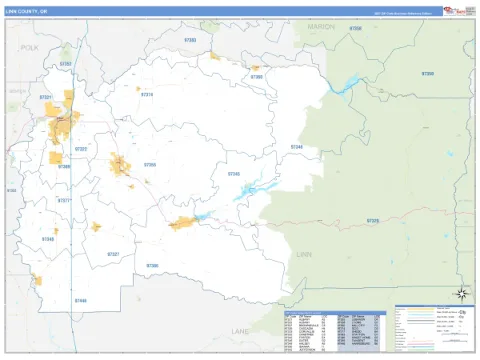Click the square Tangent city area above 97389

pyautogui.click(x=56, y=158)
